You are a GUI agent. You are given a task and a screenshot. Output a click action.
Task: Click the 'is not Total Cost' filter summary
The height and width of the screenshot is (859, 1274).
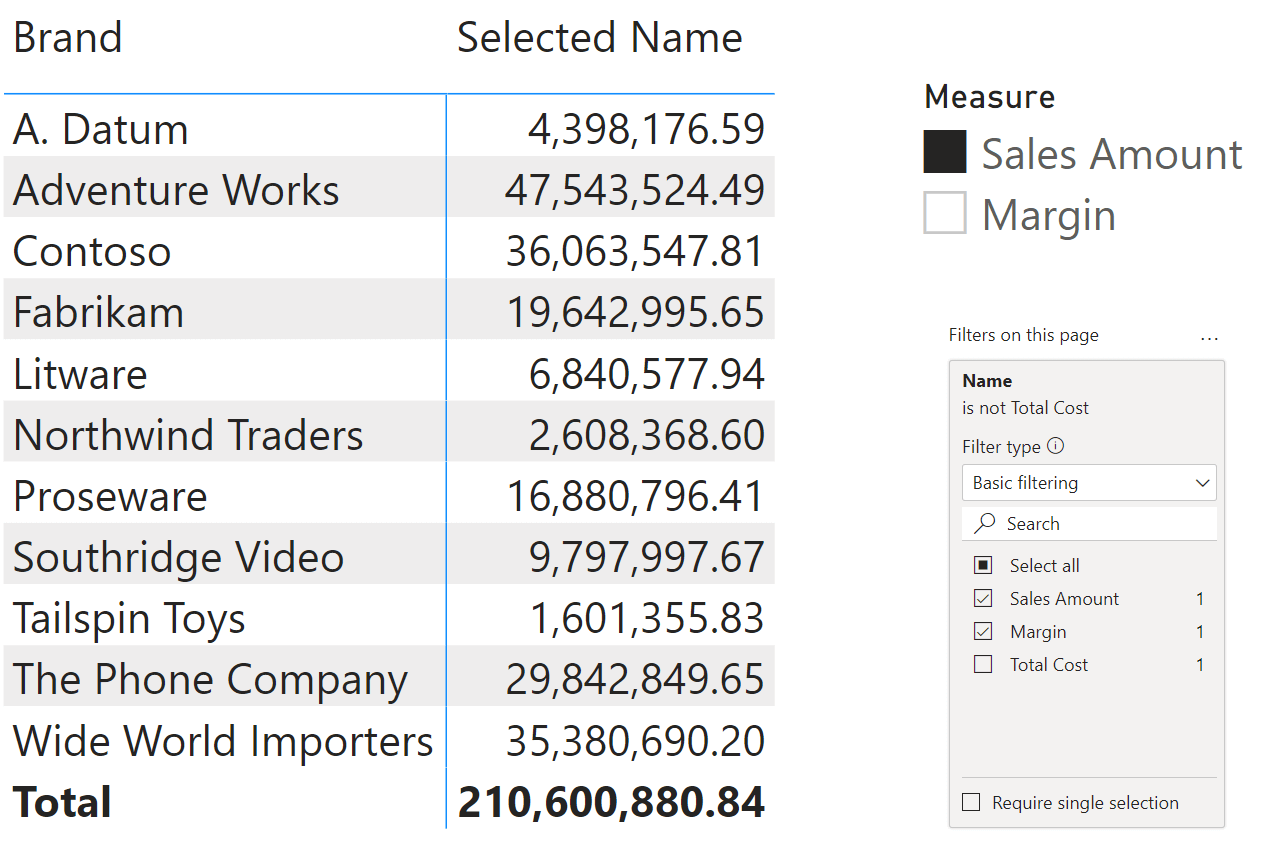(1025, 407)
